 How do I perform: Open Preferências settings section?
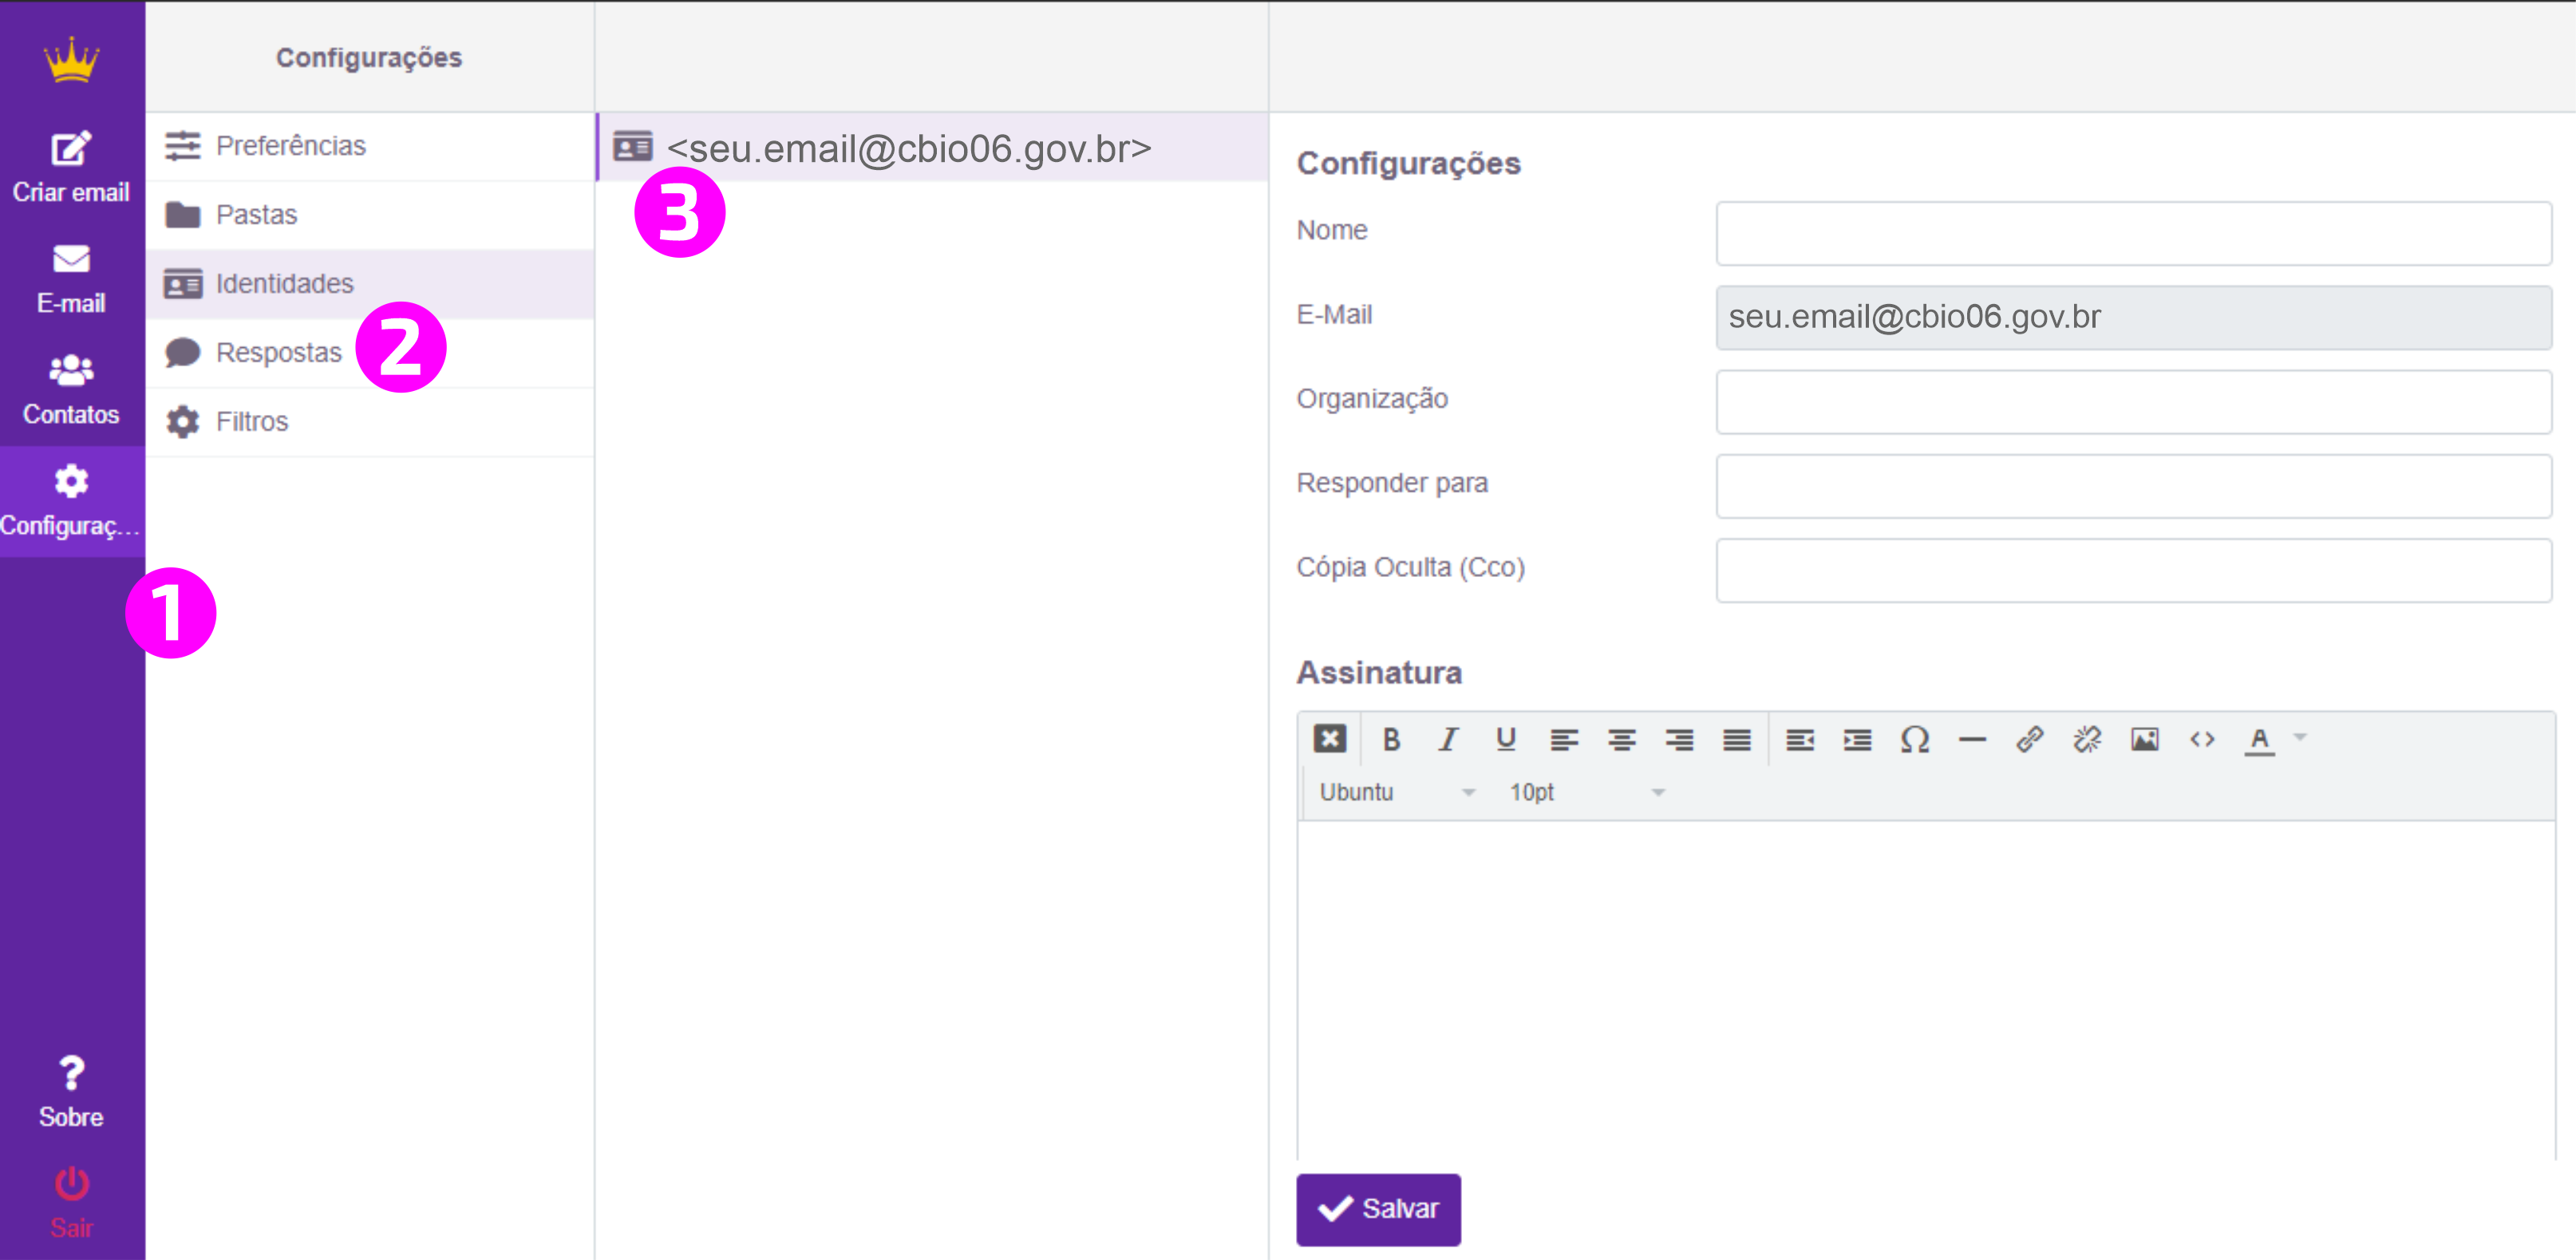(370, 146)
